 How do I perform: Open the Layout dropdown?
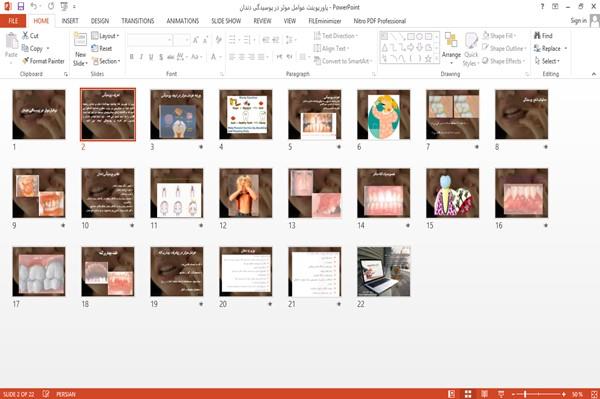tap(105, 36)
